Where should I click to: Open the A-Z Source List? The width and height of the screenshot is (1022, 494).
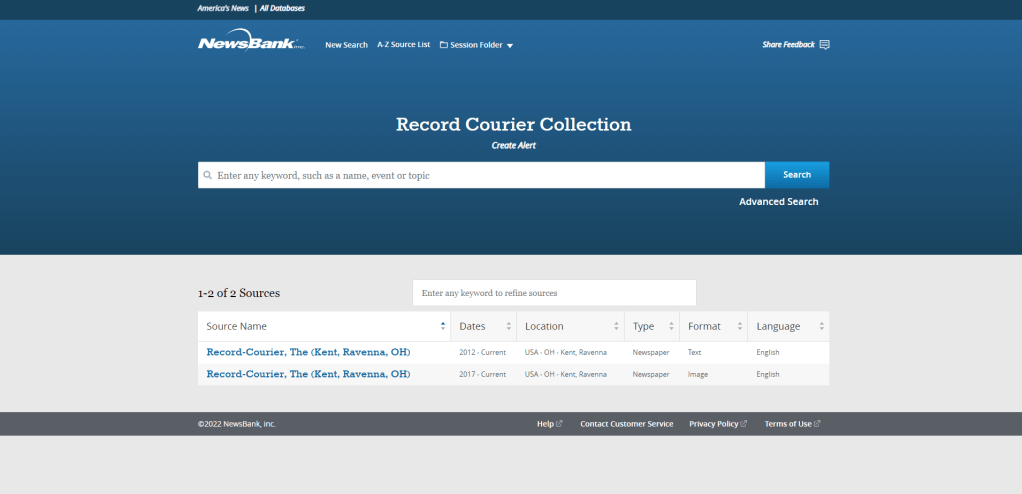click(x=403, y=45)
